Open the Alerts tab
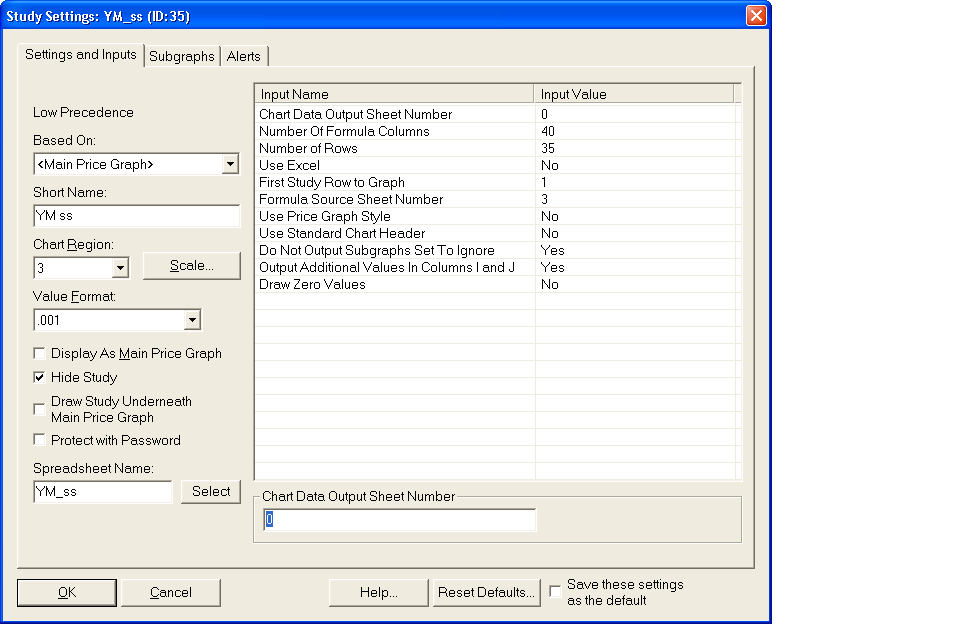This screenshot has width=960, height=624. coord(244,56)
